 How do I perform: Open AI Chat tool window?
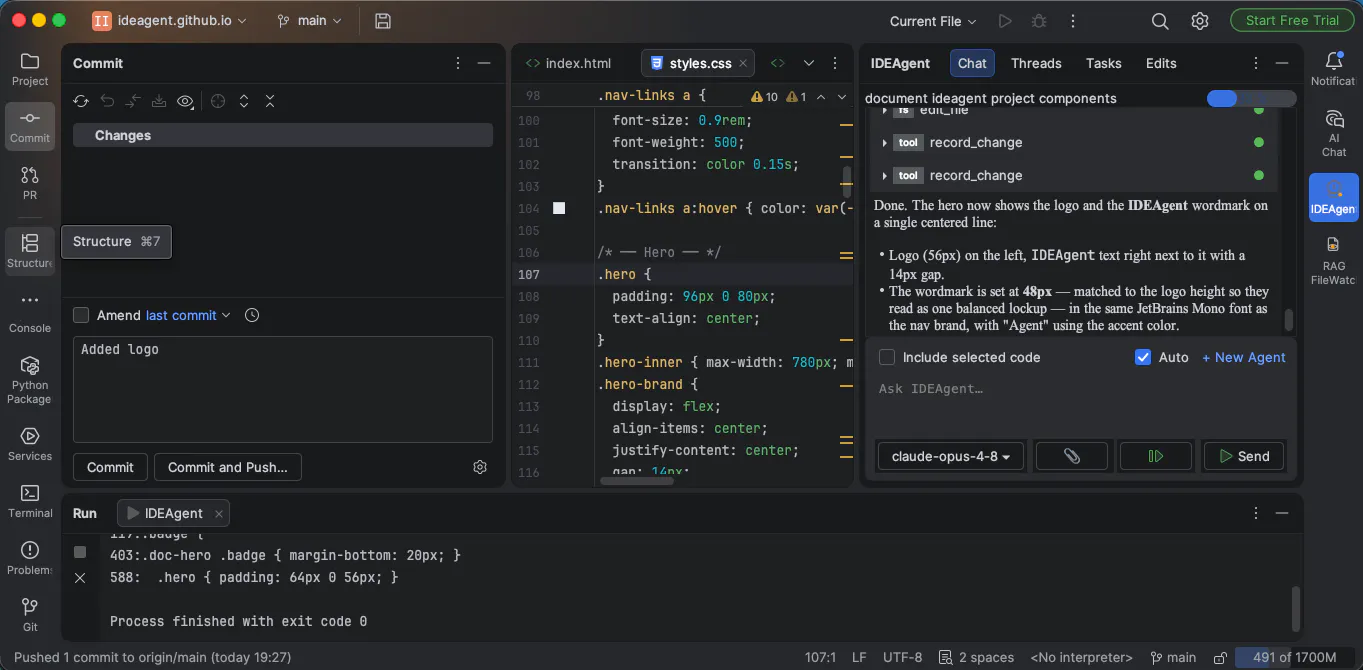point(1334,133)
